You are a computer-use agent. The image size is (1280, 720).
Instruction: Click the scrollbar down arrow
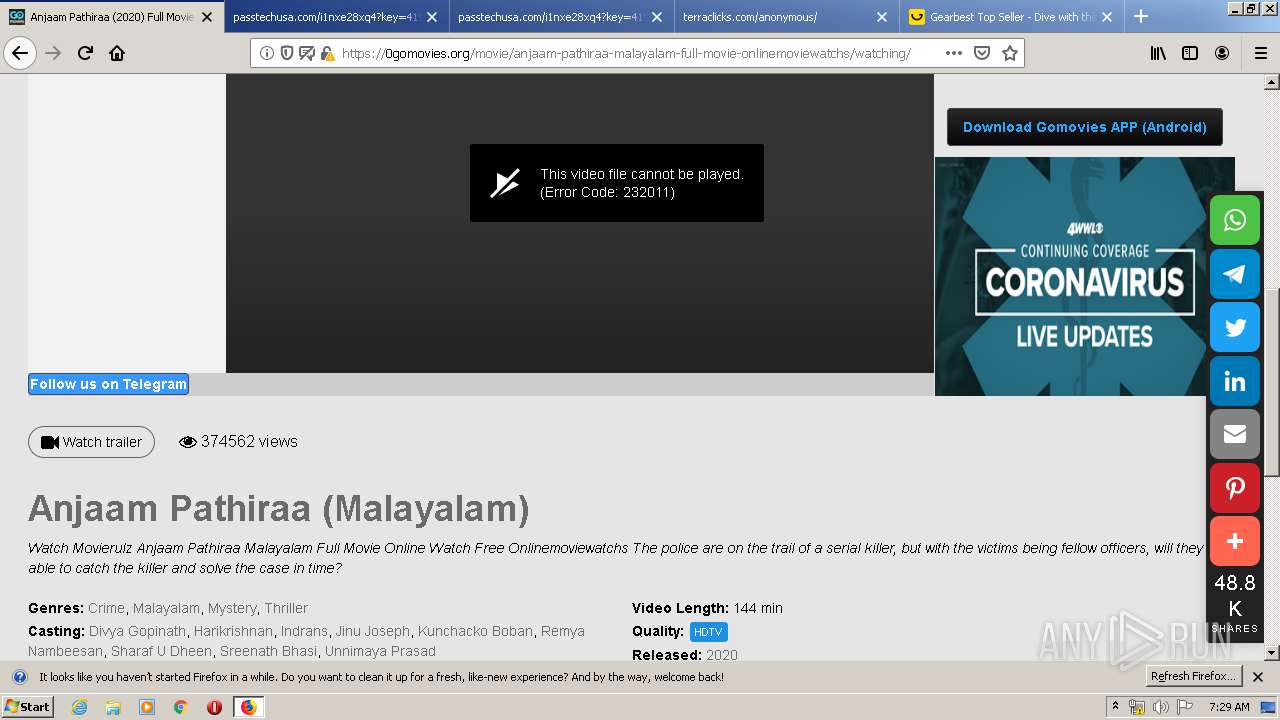1271,653
